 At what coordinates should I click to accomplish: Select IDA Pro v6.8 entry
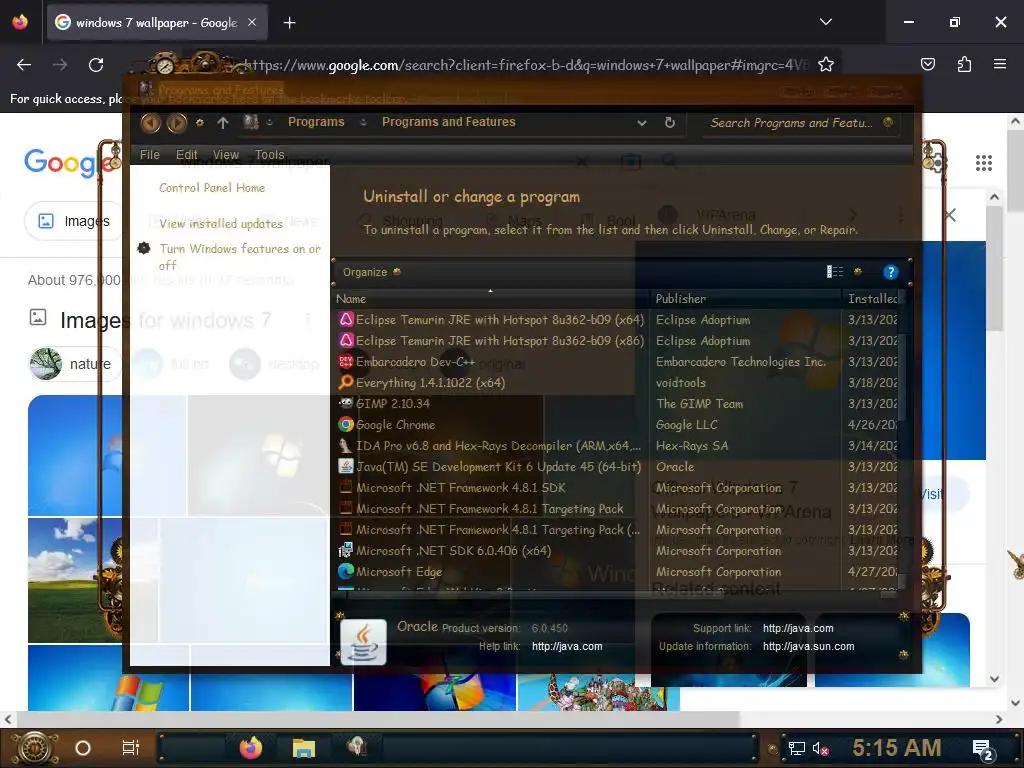click(x=490, y=445)
